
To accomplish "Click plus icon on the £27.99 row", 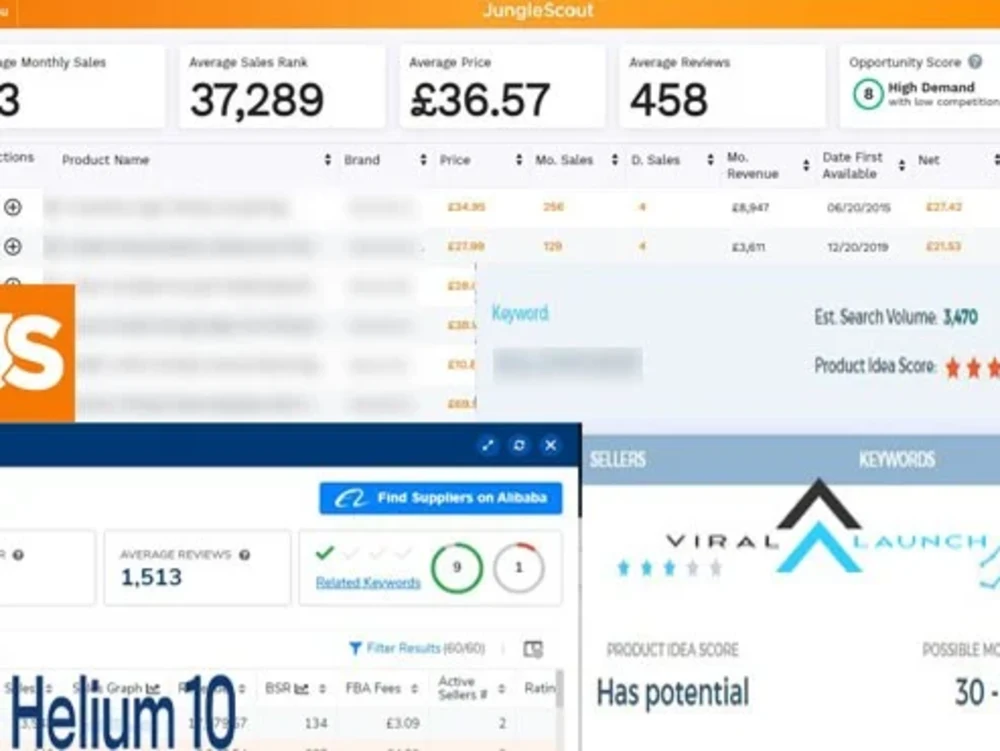I will [13, 247].
